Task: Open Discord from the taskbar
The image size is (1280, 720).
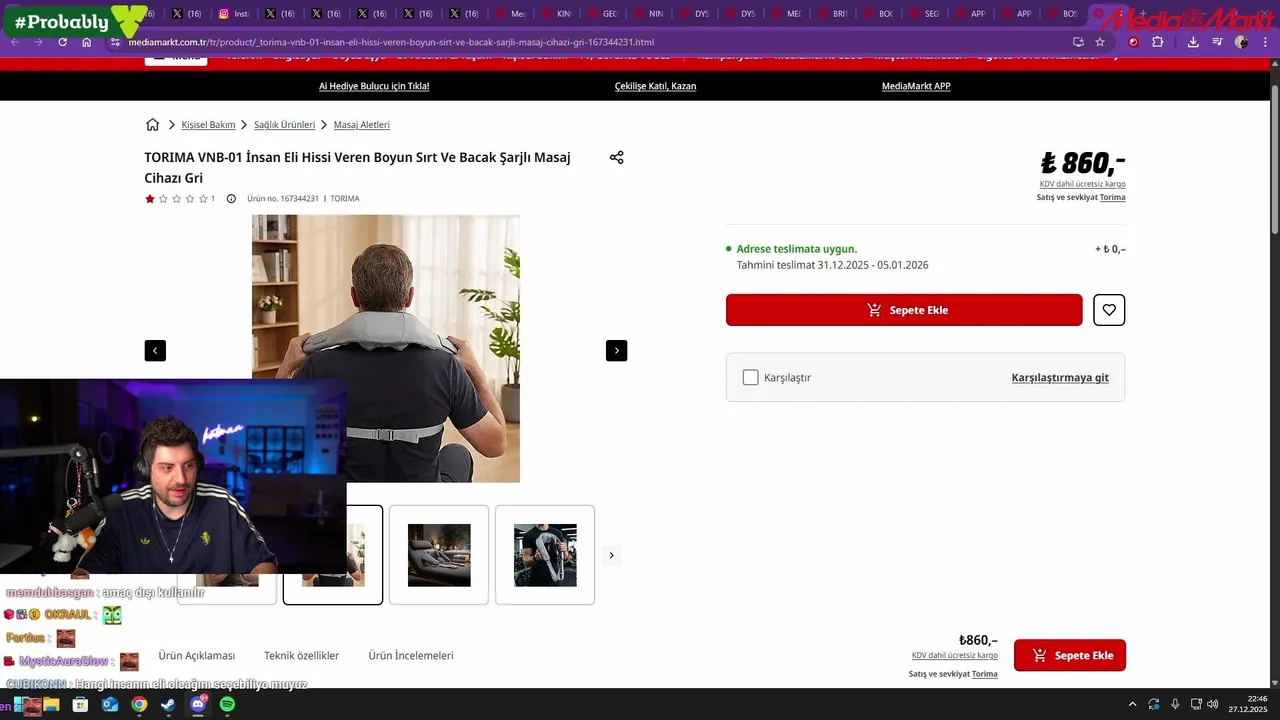Action: 198,705
